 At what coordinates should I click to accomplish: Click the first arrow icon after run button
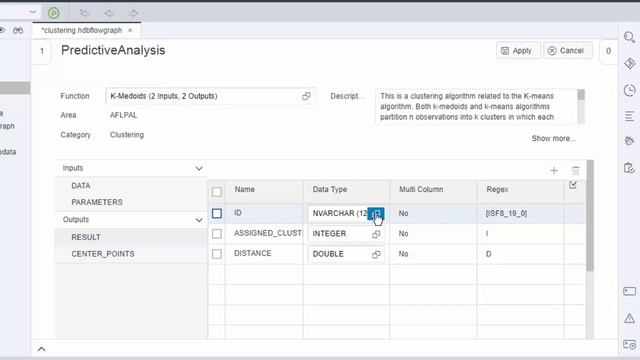(84, 13)
